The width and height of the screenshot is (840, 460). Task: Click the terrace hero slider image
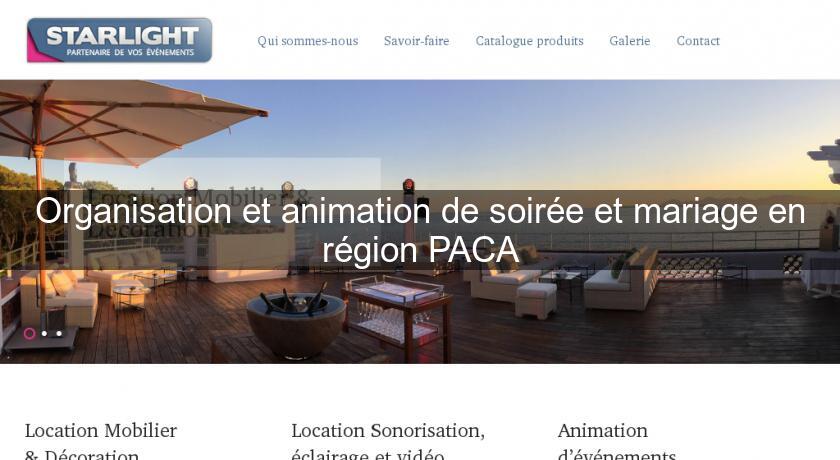[420, 222]
